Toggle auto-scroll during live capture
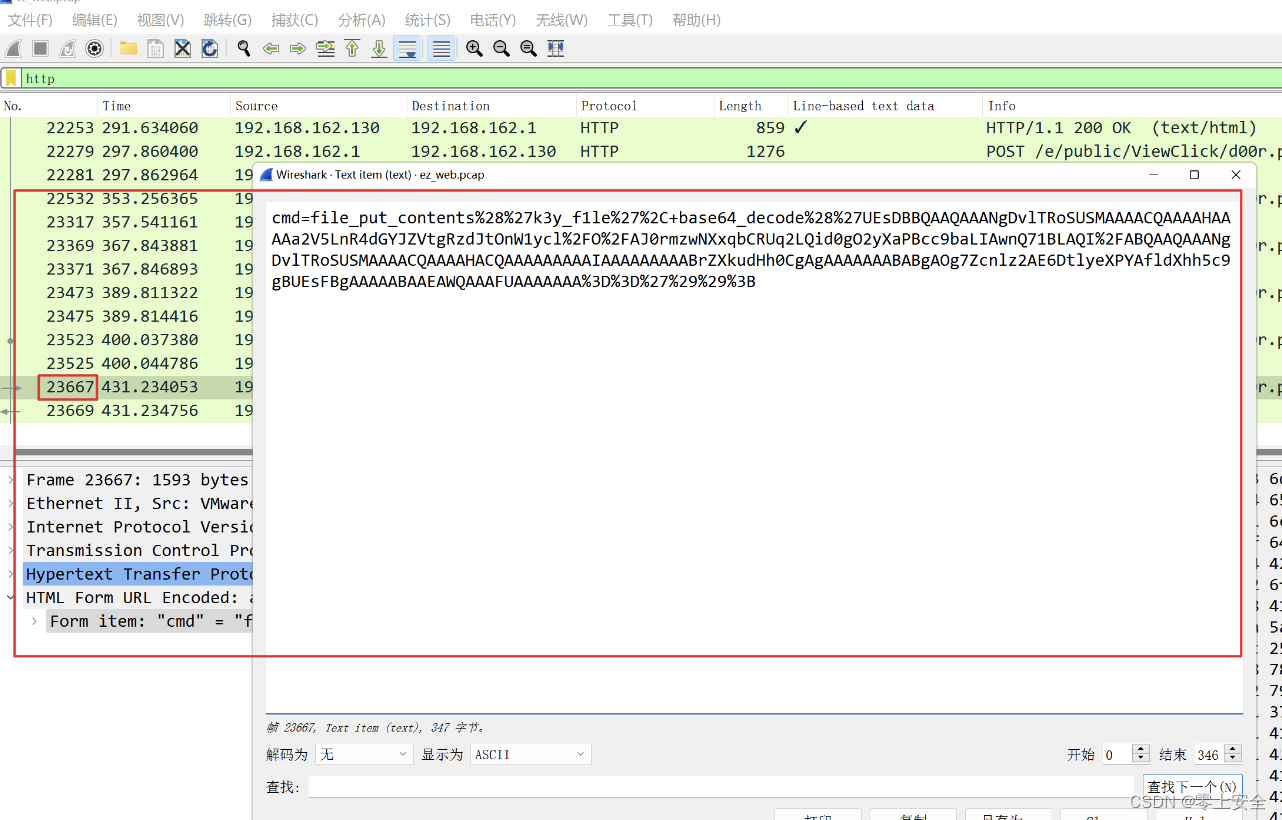The width and height of the screenshot is (1282, 820). [407, 48]
